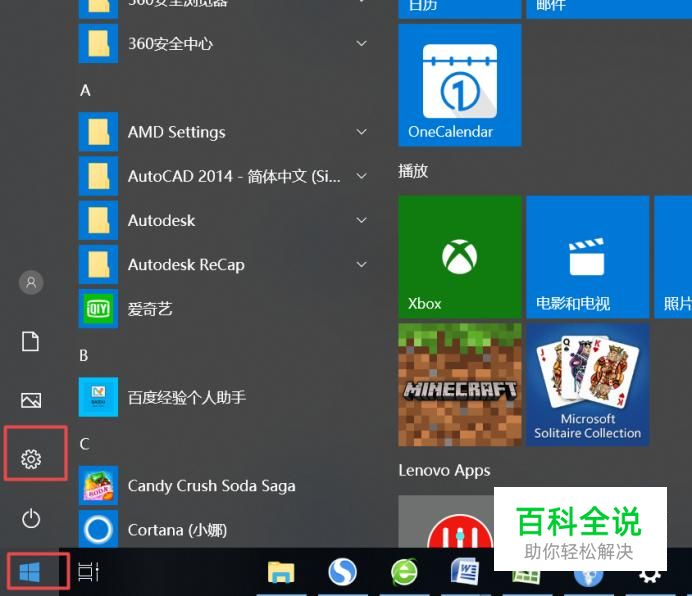Click the Autodesk folder icon
692x596 pixels.
point(98,220)
